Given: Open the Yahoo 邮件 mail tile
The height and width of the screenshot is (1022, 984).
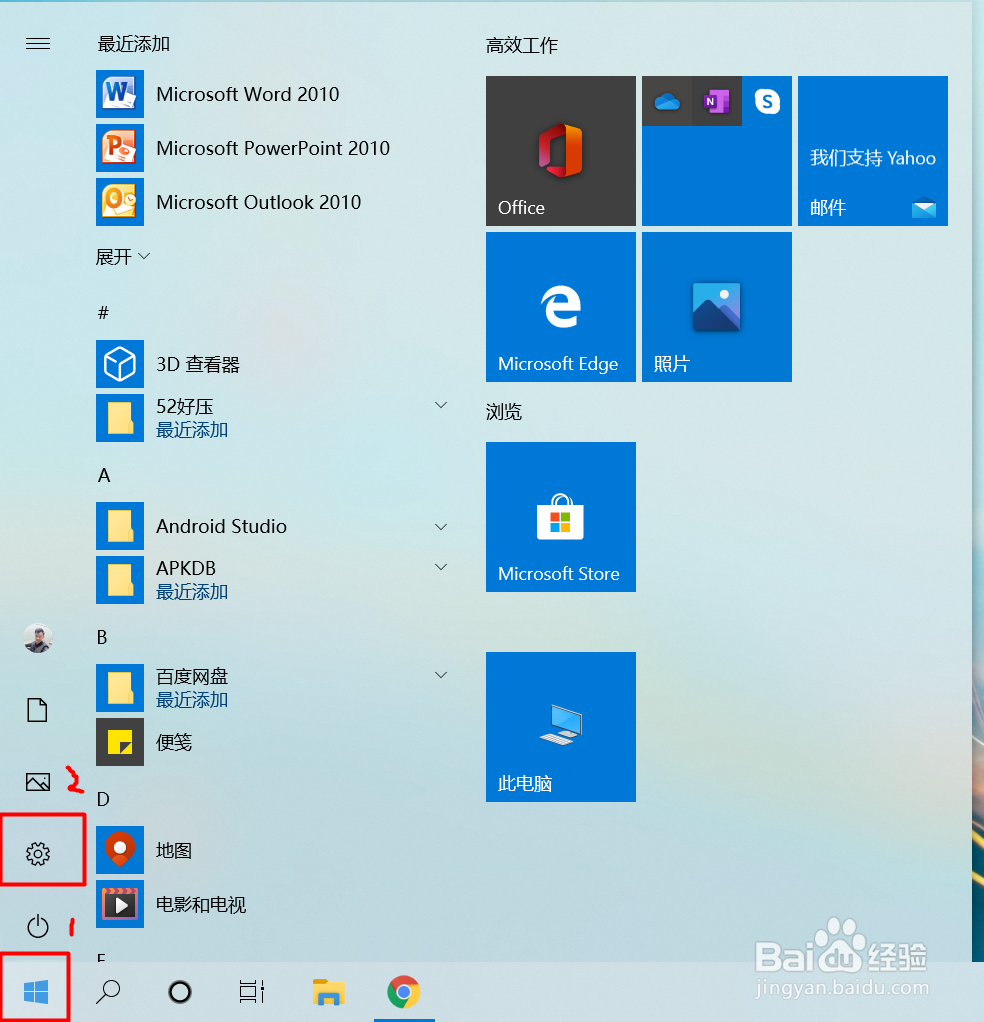Looking at the screenshot, I should (871, 150).
